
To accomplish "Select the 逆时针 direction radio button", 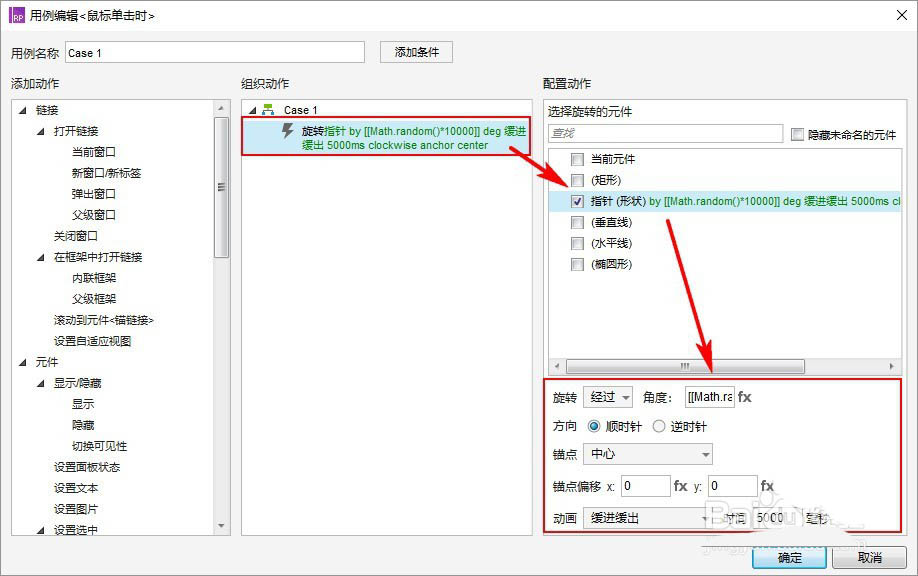I will pyautogui.click(x=659, y=426).
